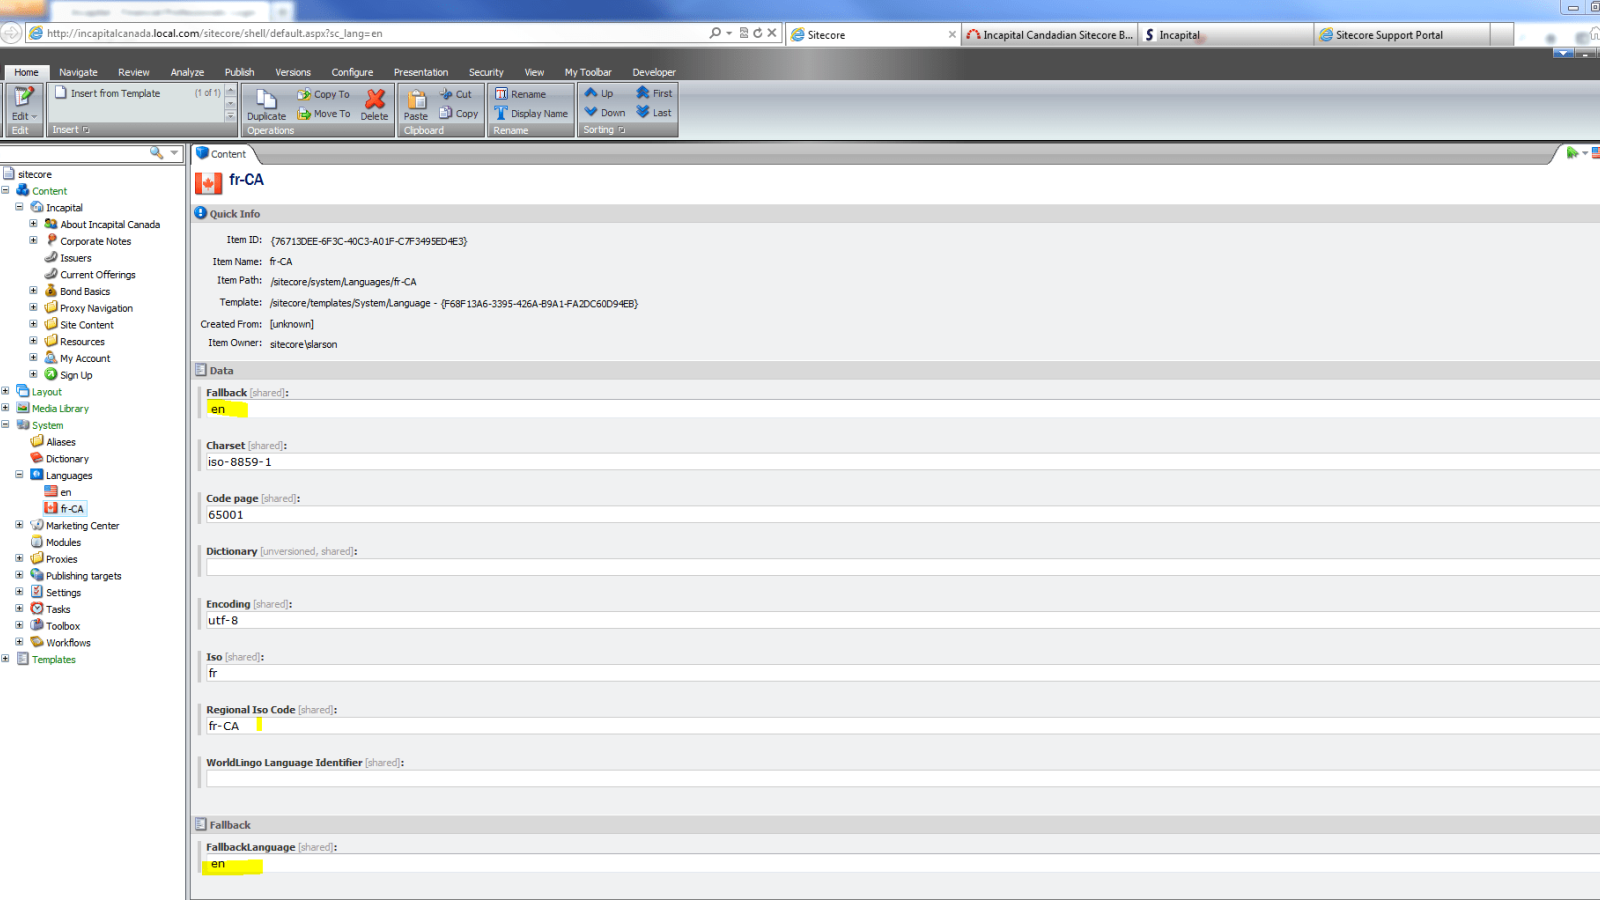Switch to the Security ribbon tab
The image size is (1600, 900).
pyautogui.click(x=486, y=72)
